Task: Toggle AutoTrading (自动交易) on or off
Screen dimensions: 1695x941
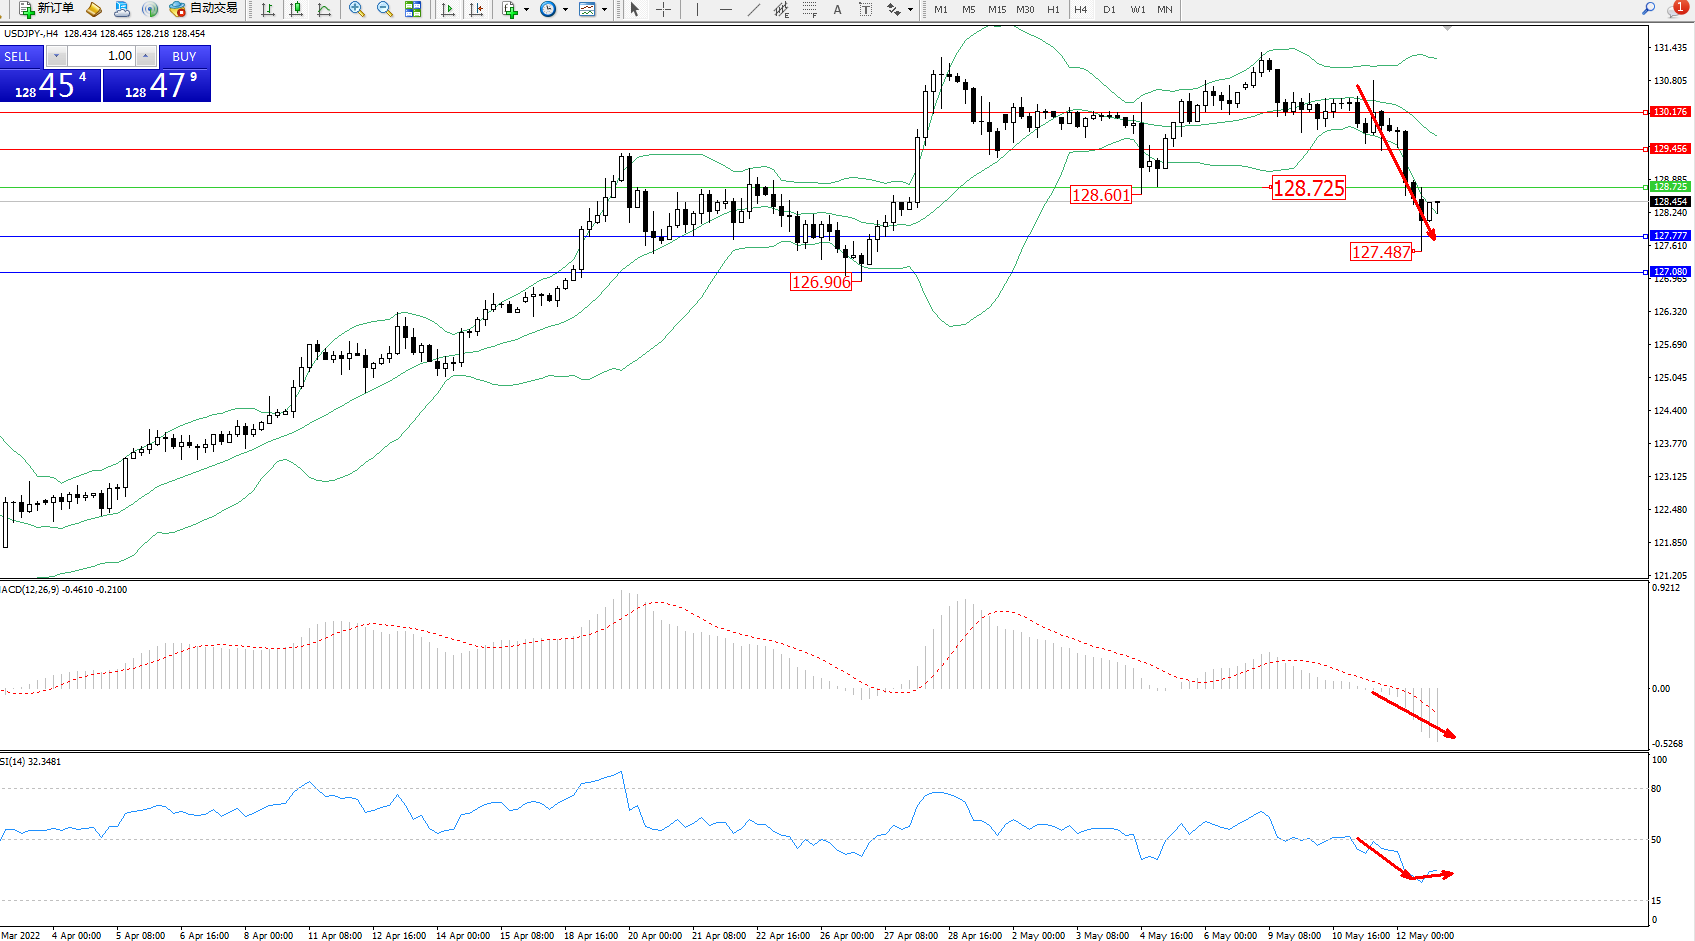Action: [204, 9]
